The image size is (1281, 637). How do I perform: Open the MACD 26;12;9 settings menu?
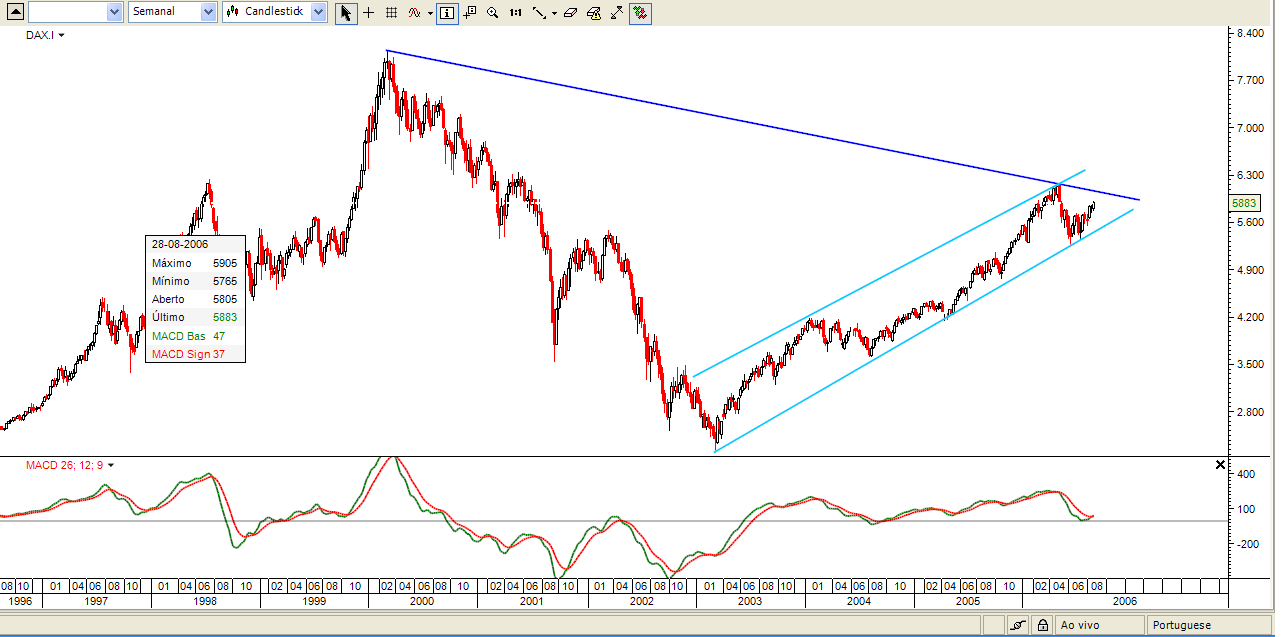coord(110,465)
